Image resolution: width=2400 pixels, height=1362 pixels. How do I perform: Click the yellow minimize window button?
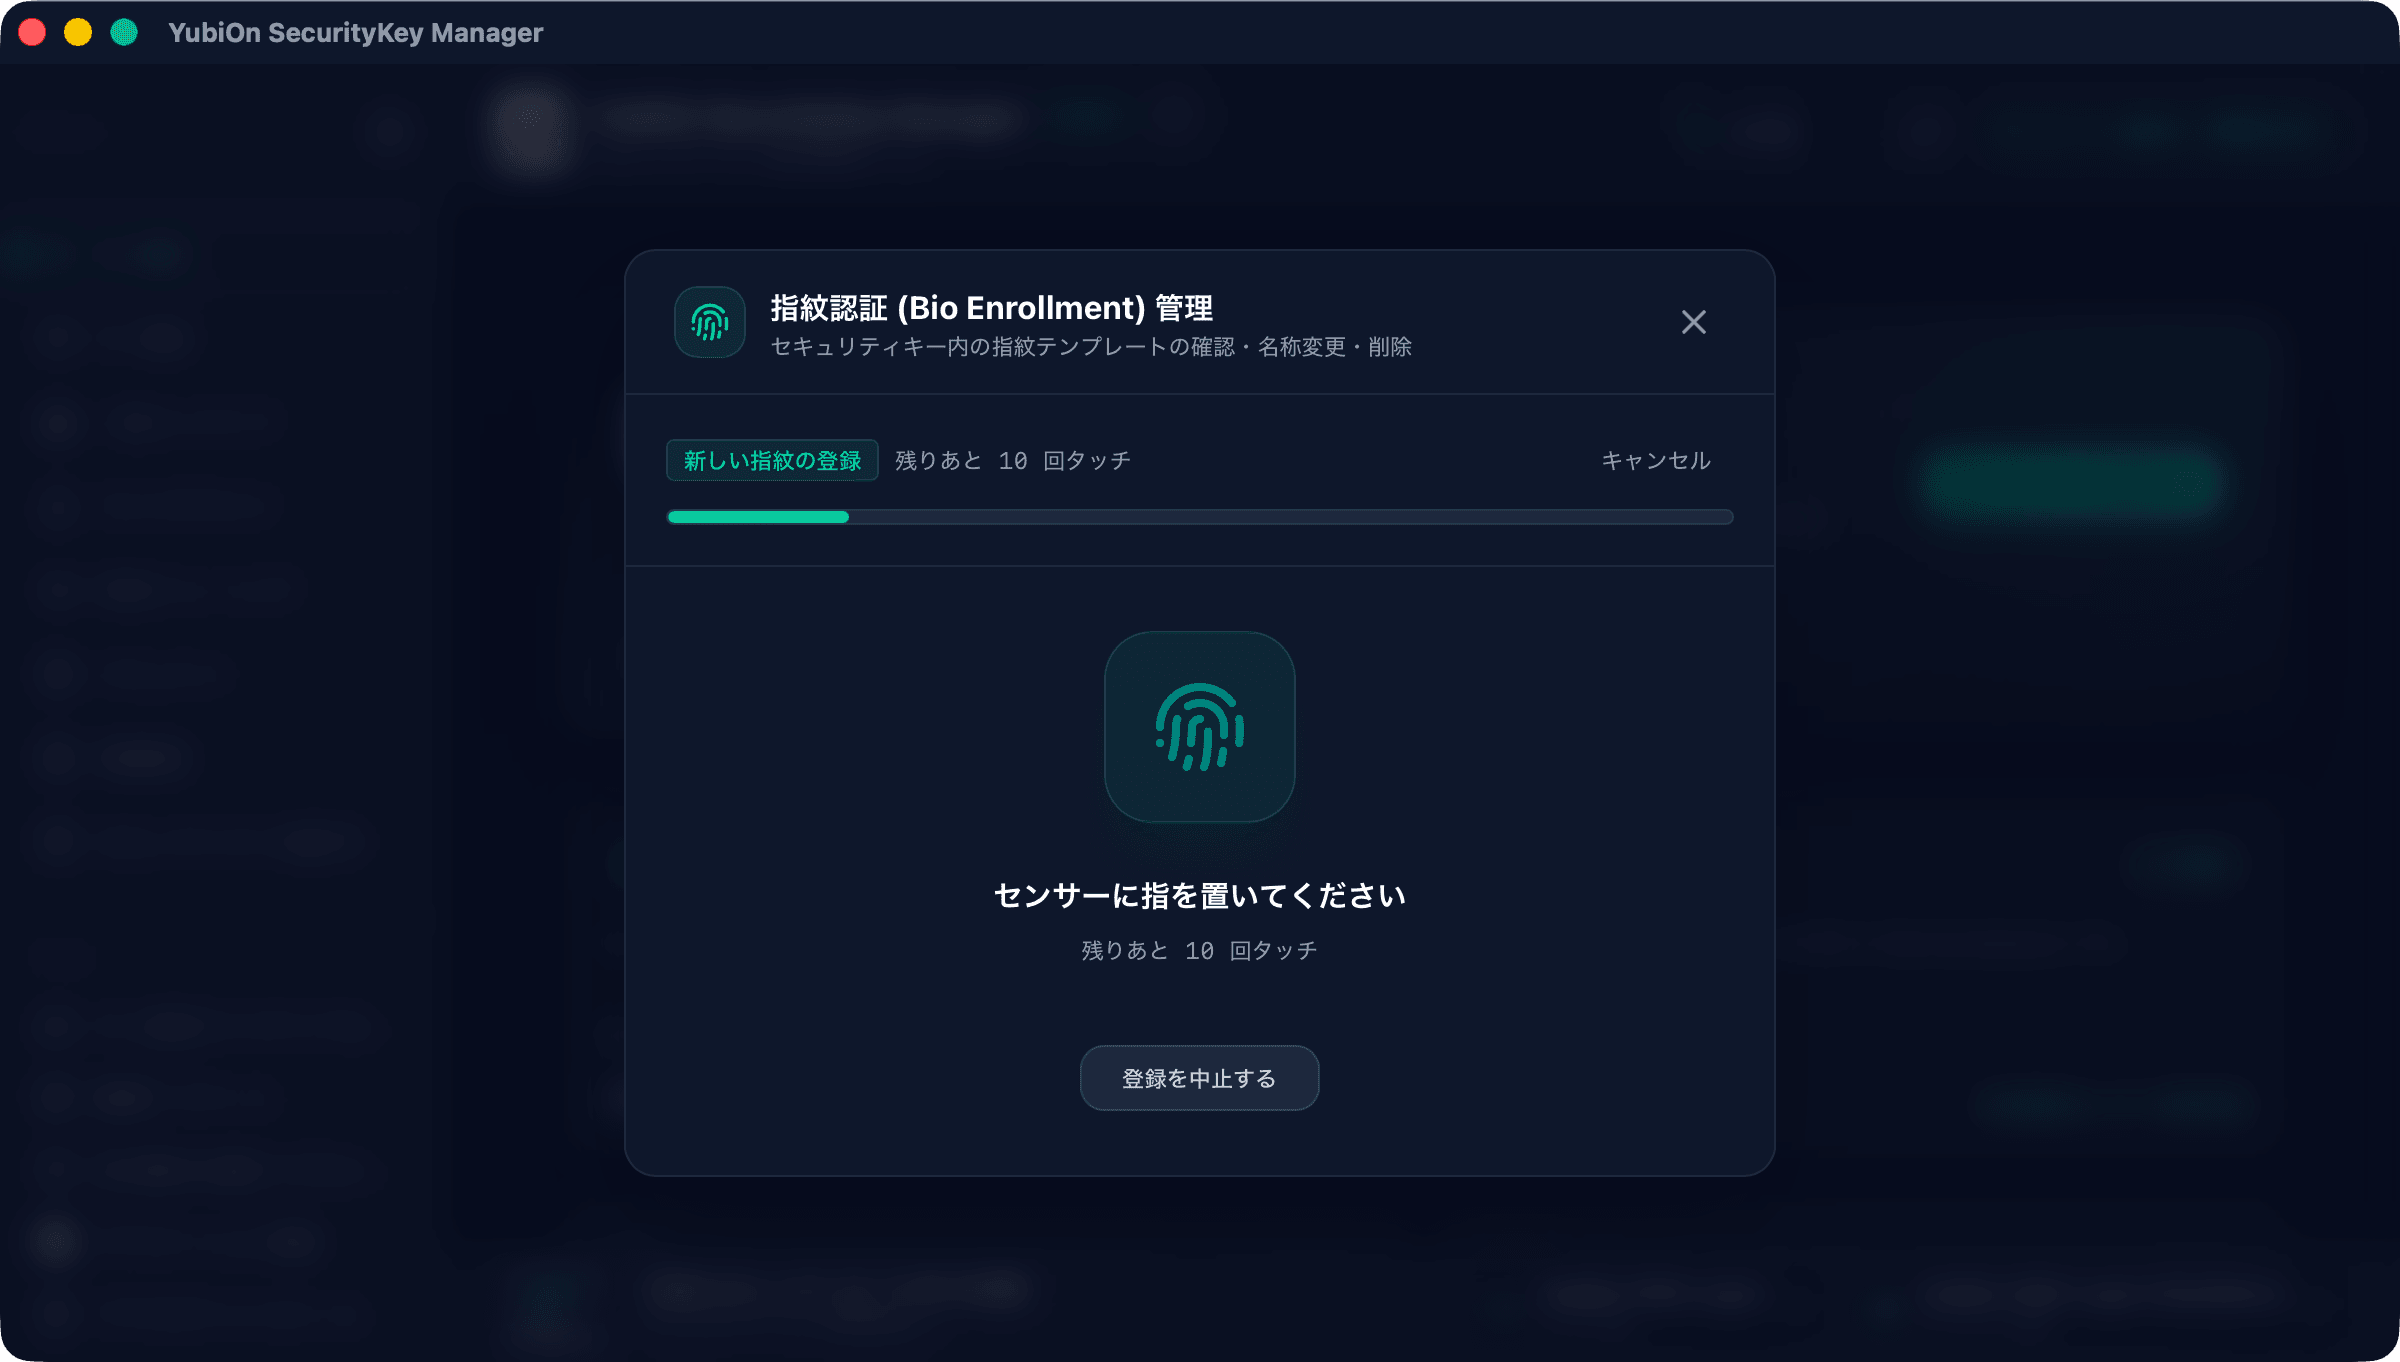tap(78, 32)
